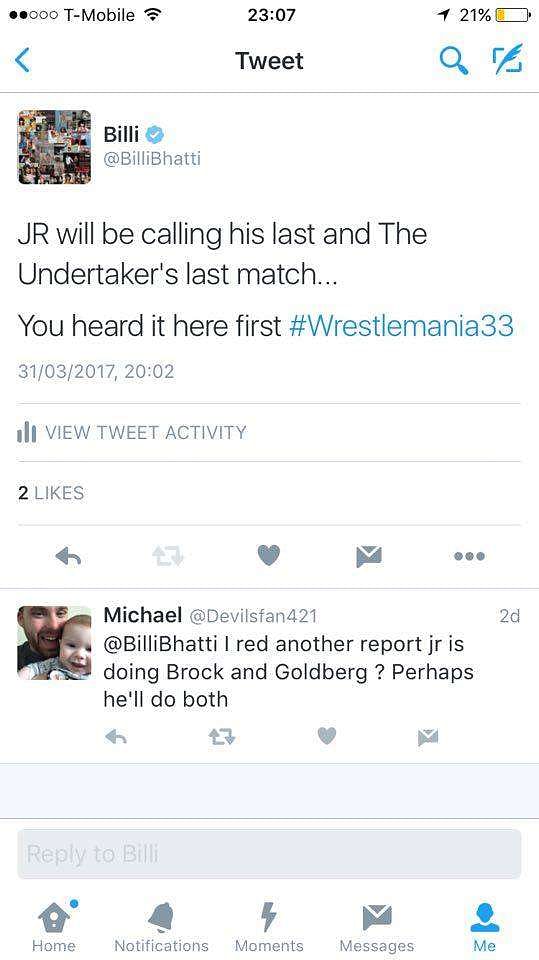The image size is (539, 960).
Task: Like Billi's tweet with heart icon
Action: pyautogui.click(x=268, y=555)
